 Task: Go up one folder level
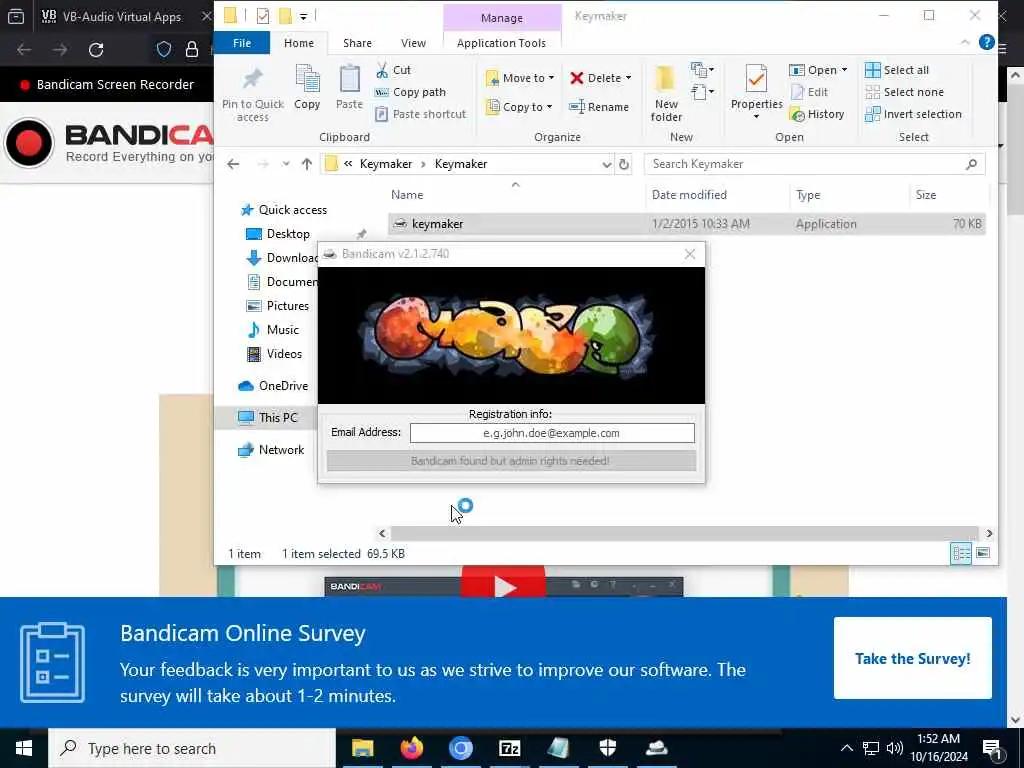coord(306,164)
